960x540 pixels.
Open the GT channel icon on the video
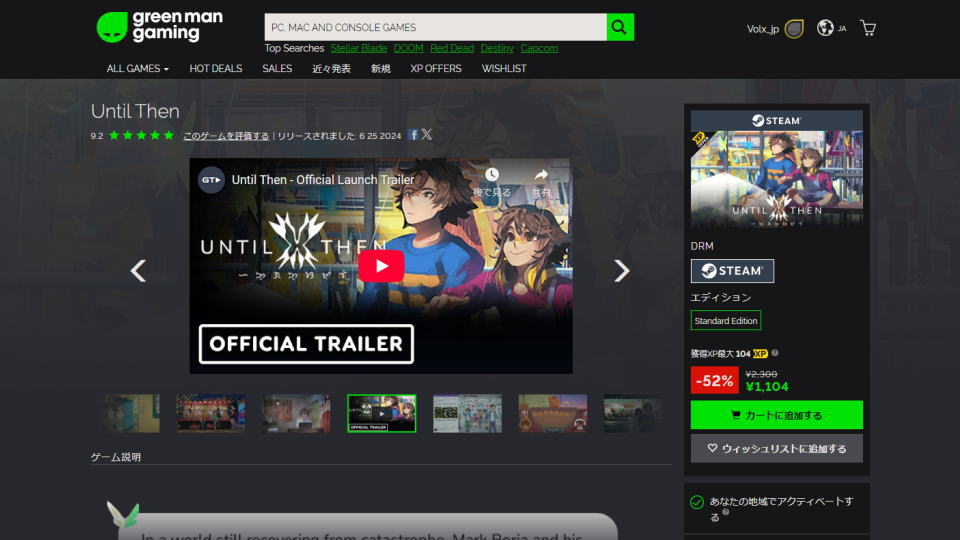211,180
